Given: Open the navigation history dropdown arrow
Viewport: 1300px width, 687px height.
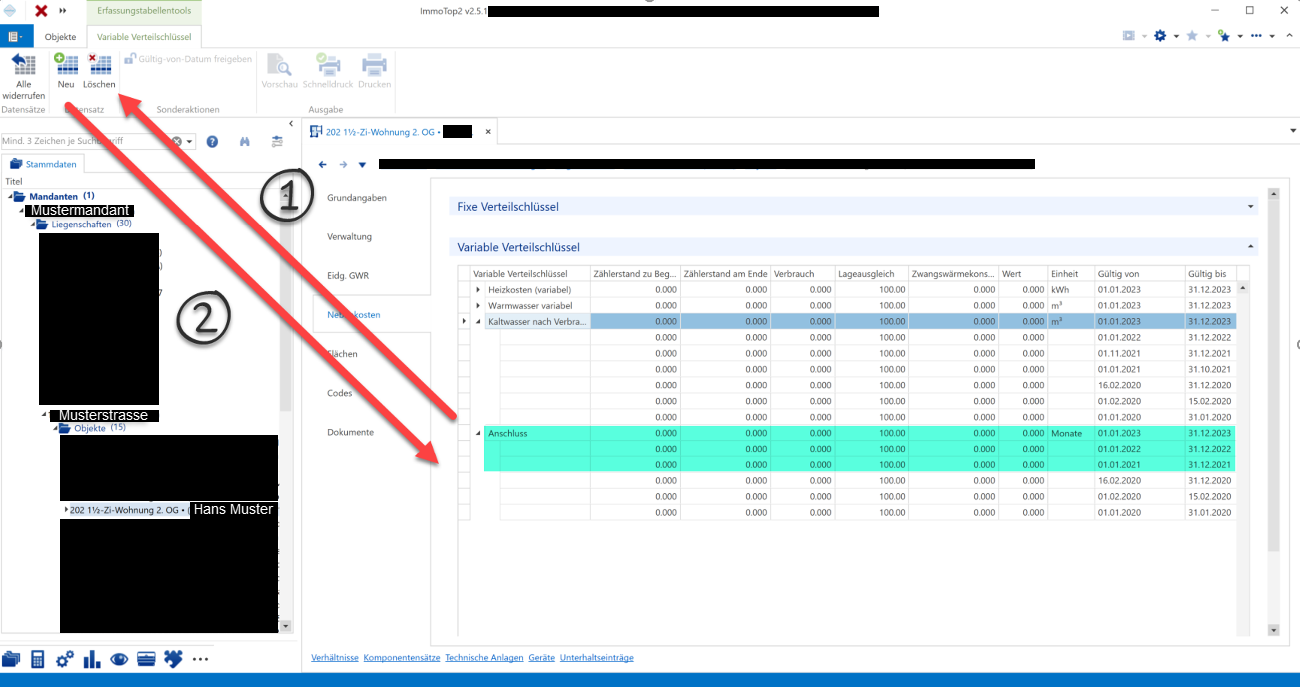Looking at the screenshot, I should point(362,164).
